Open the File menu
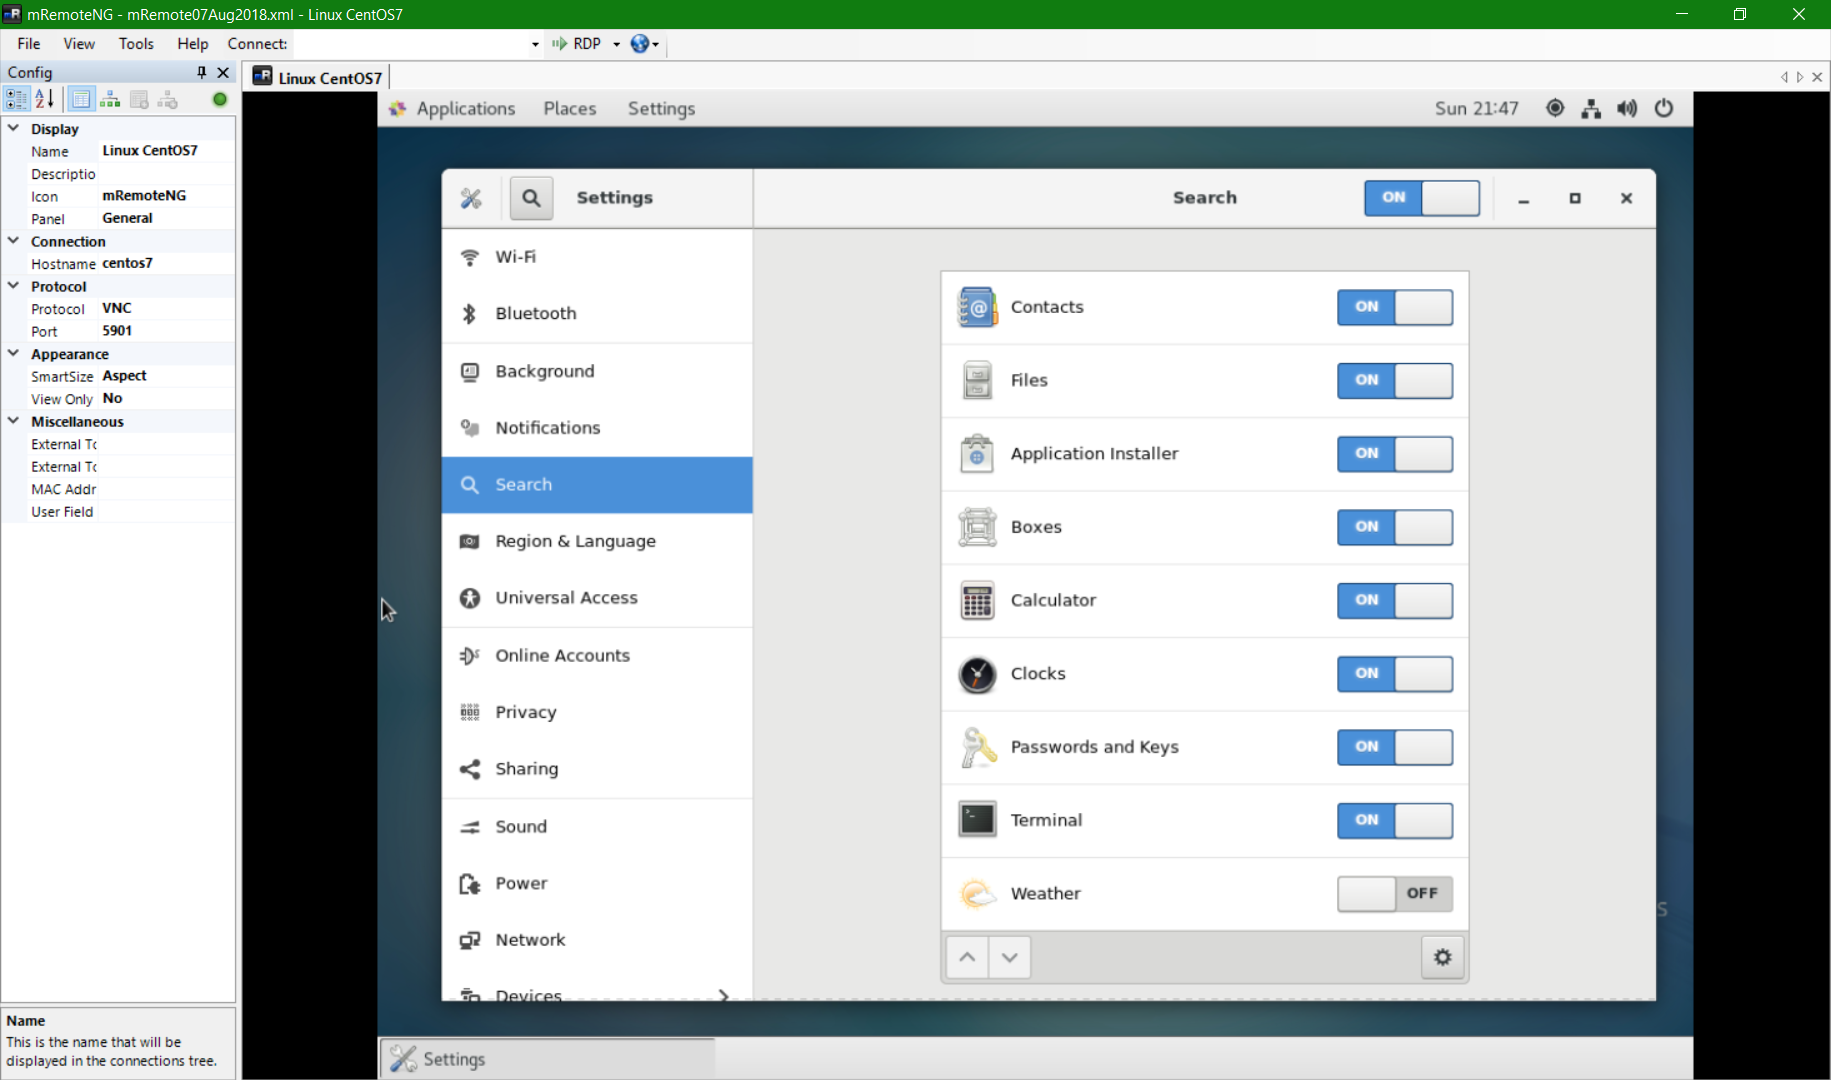The height and width of the screenshot is (1080, 1831). [x=29, y=44]
